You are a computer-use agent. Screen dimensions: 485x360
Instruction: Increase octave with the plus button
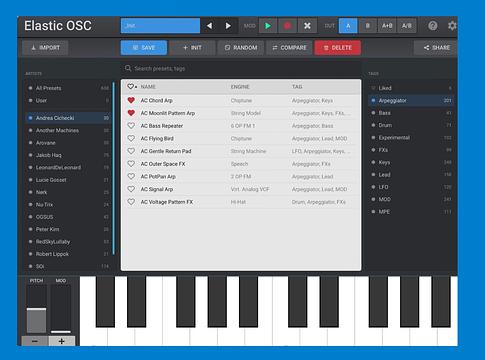coord(62,341)
